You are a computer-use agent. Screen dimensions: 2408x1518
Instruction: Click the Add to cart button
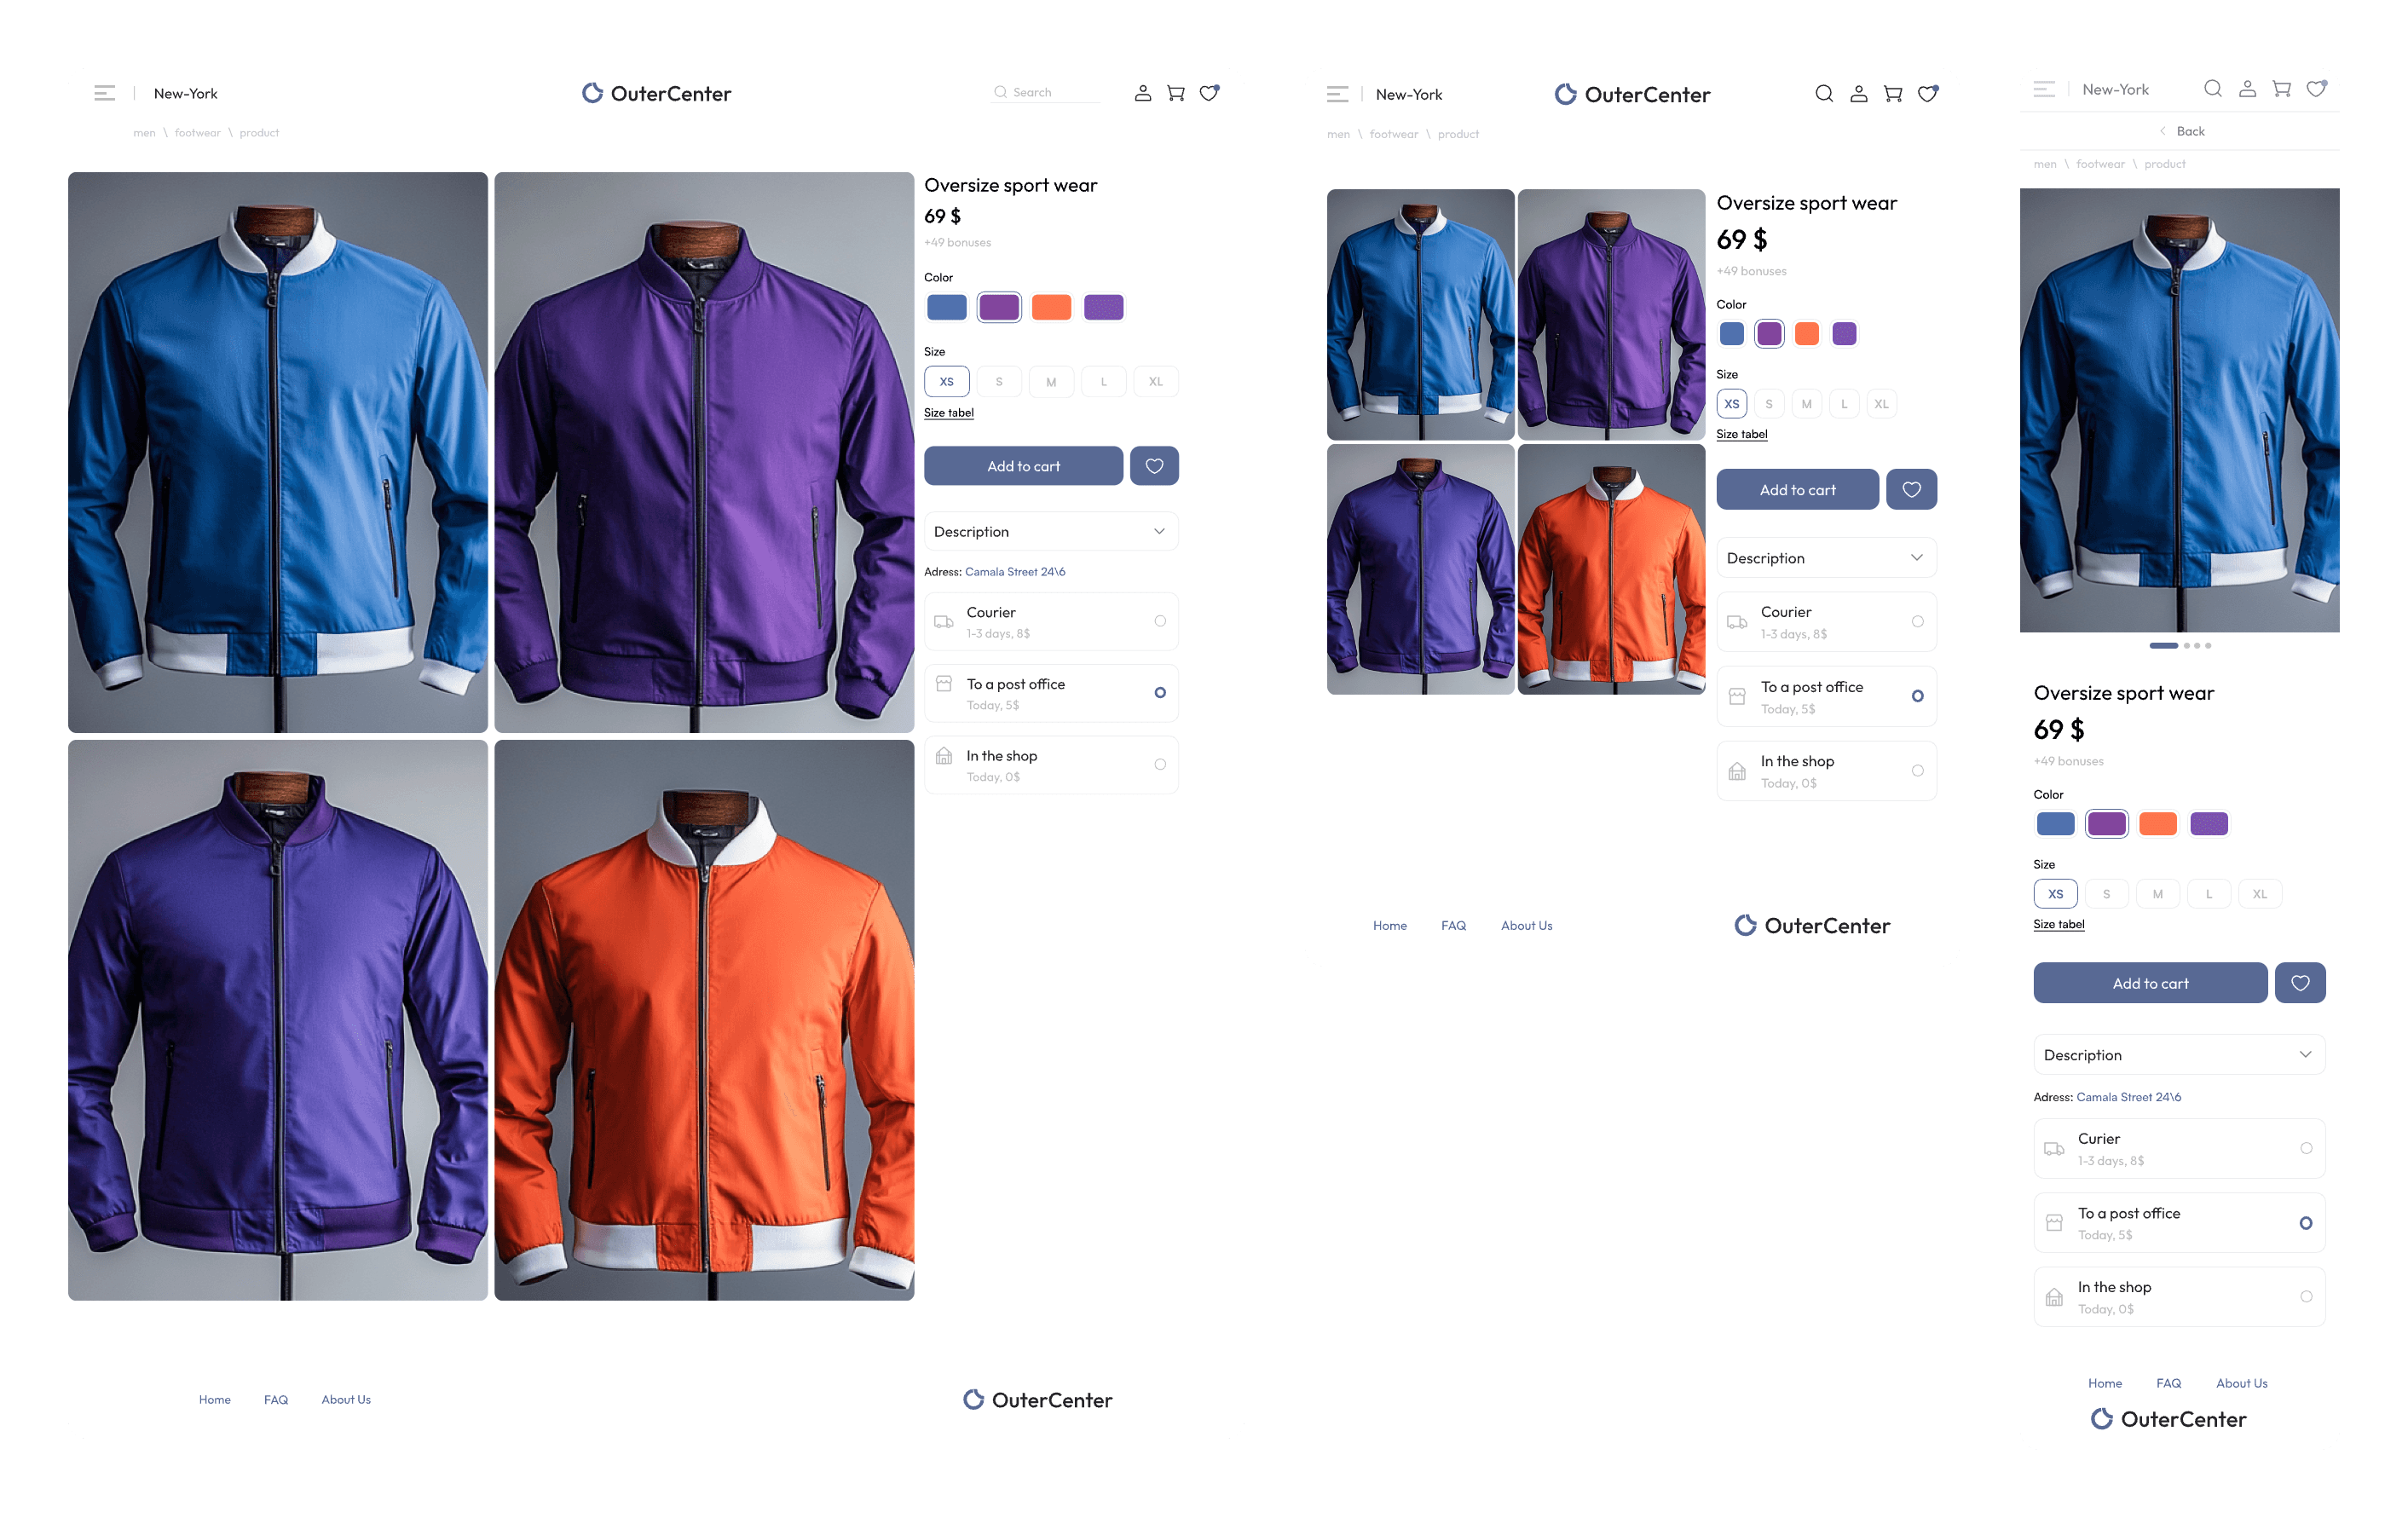pyautogui.click(x=1023, y=466)
